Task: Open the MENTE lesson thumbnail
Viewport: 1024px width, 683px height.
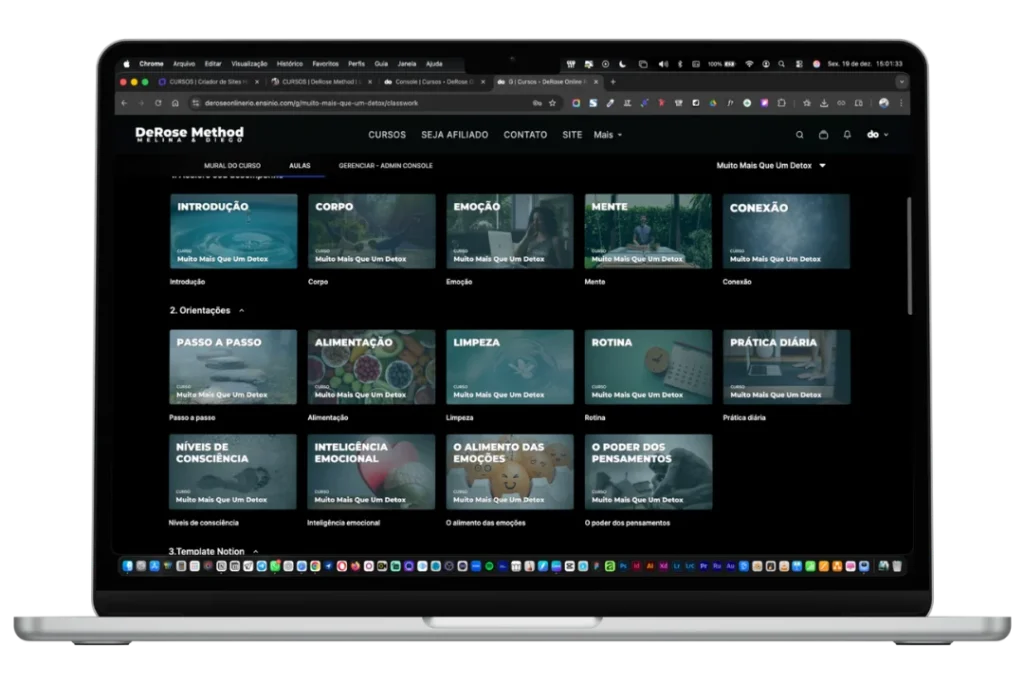Action: 648,231
